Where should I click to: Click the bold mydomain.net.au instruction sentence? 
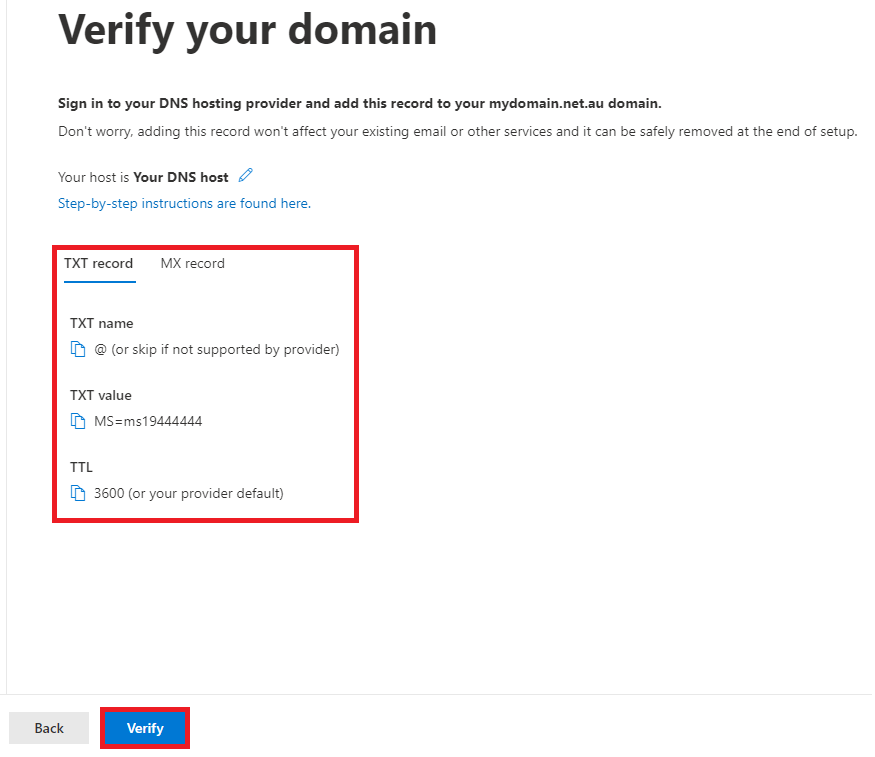point(360,103)
